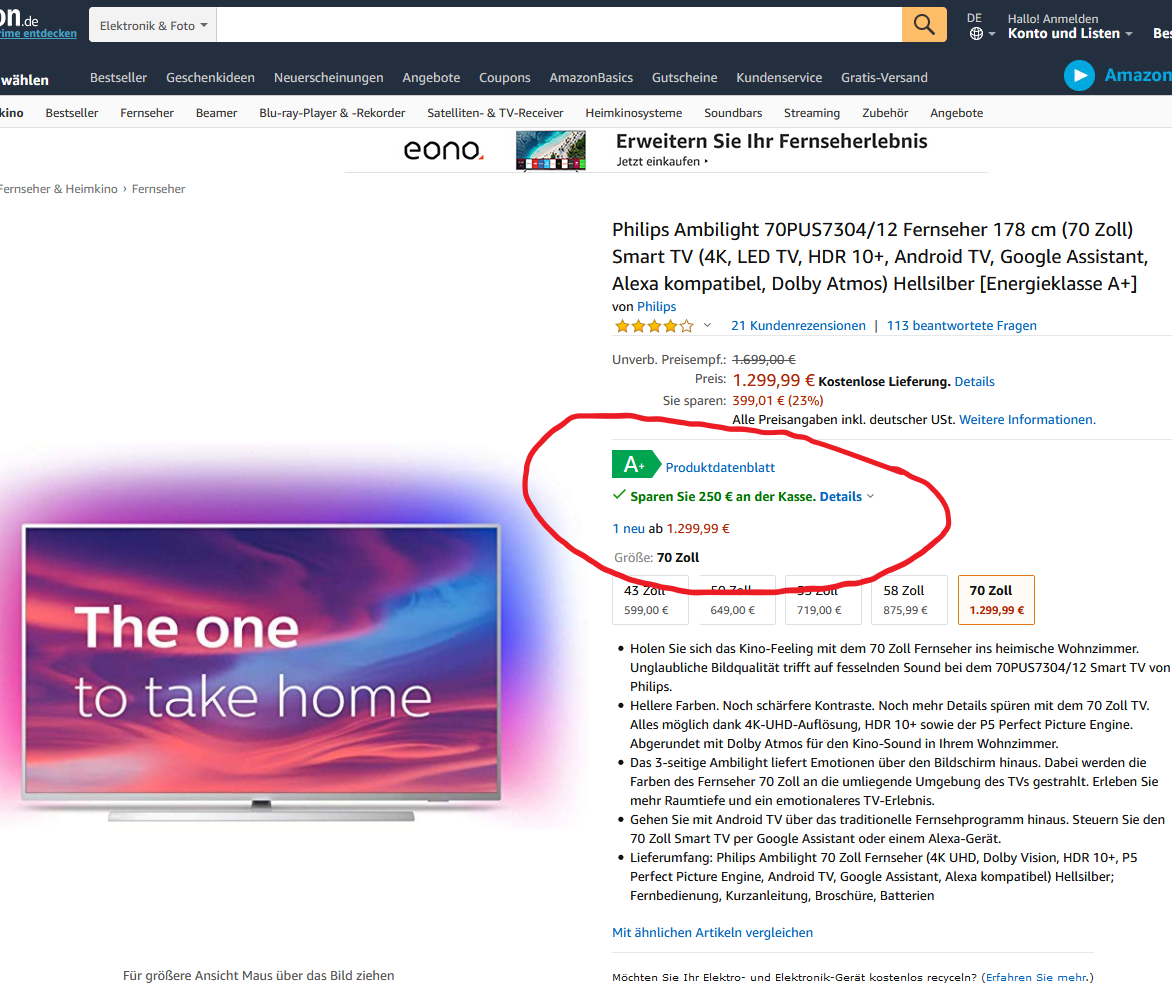Viewport: 1172px width, 1005px height.
Task: Click the TV thumbnail in eono banner
Action: pyautogui.click(x=550, y=151)
